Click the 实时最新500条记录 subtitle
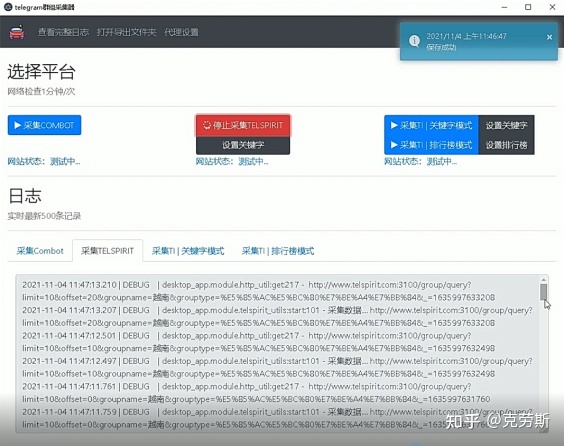 [x=44, y=216]
